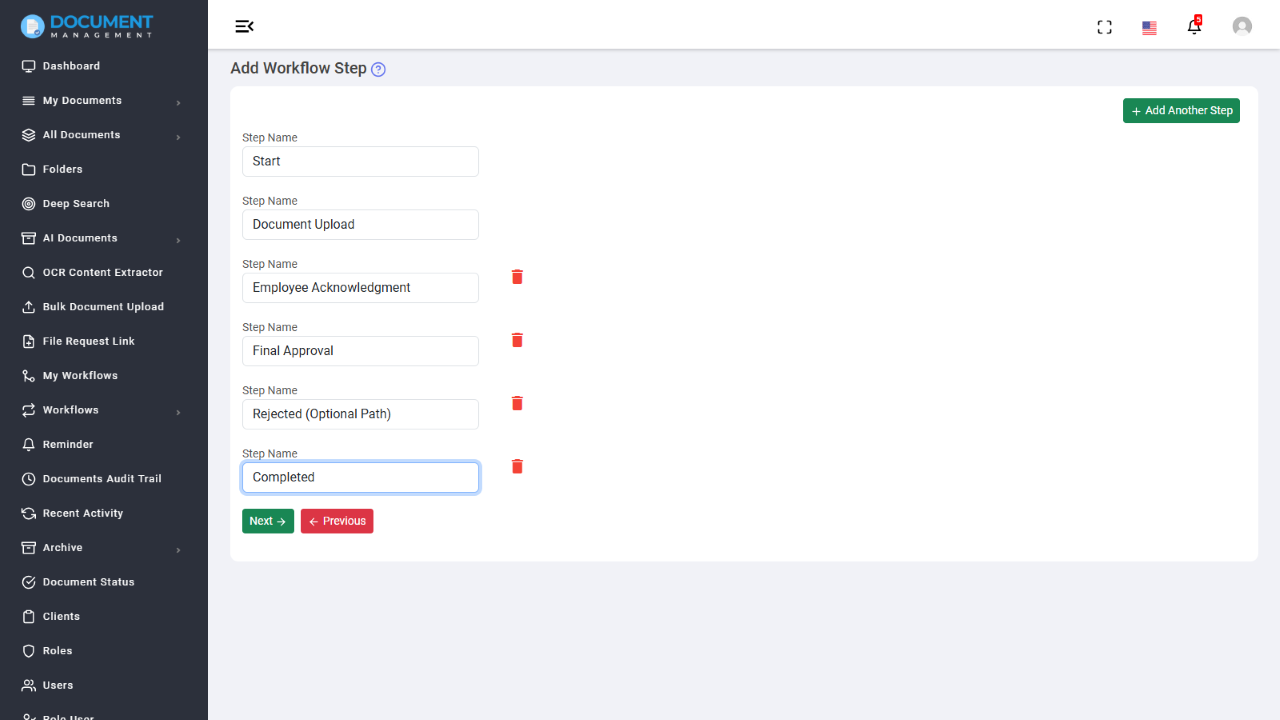Expand the Workflows menu

coord(70,410)
